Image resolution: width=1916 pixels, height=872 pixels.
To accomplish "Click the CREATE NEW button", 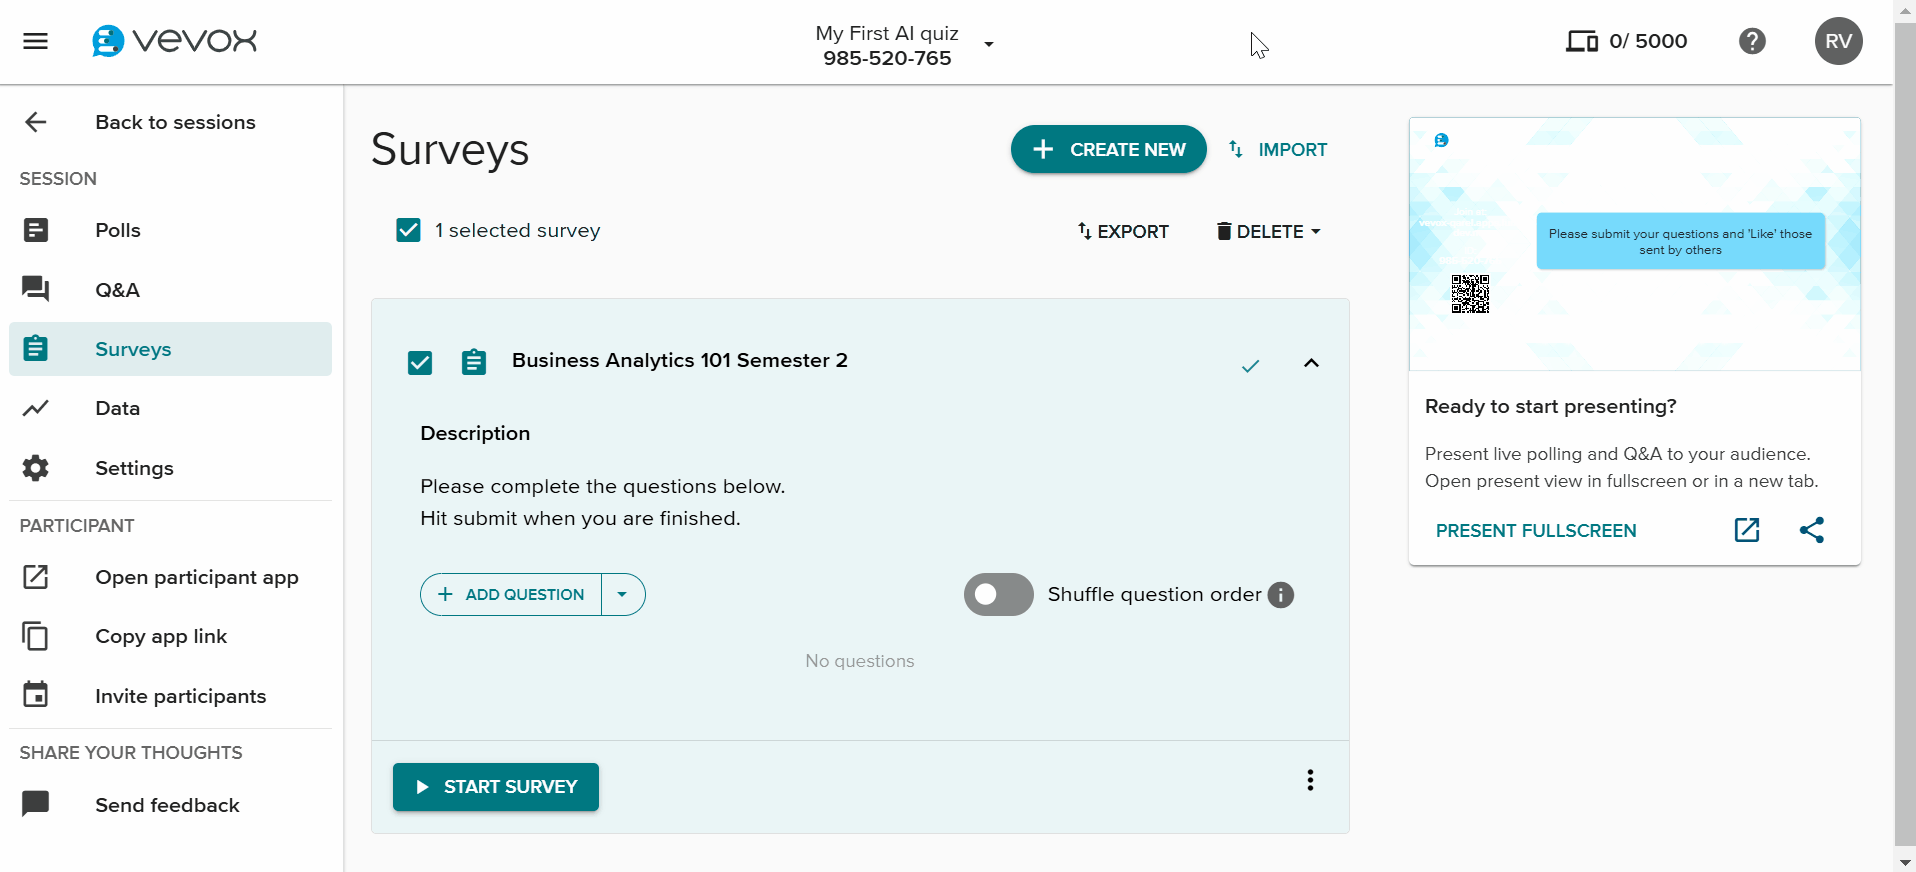I will point(1108,149).
